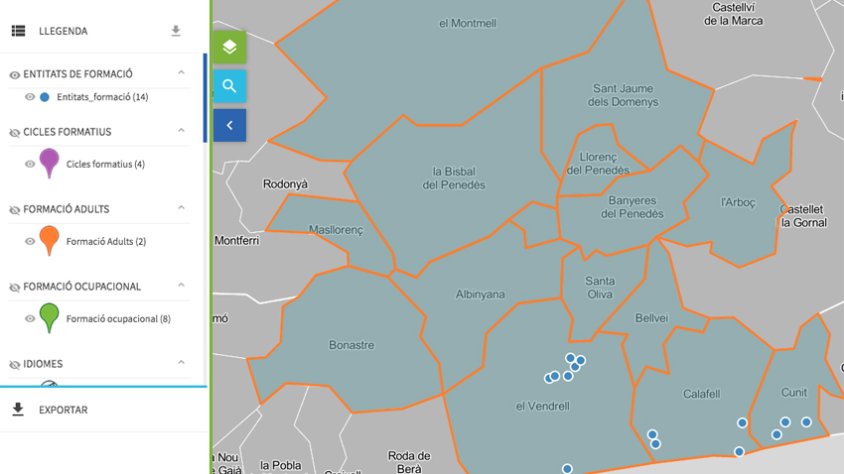Click the Exportar download icon
This screenshot has width=844, height=474.
point(18,409)
